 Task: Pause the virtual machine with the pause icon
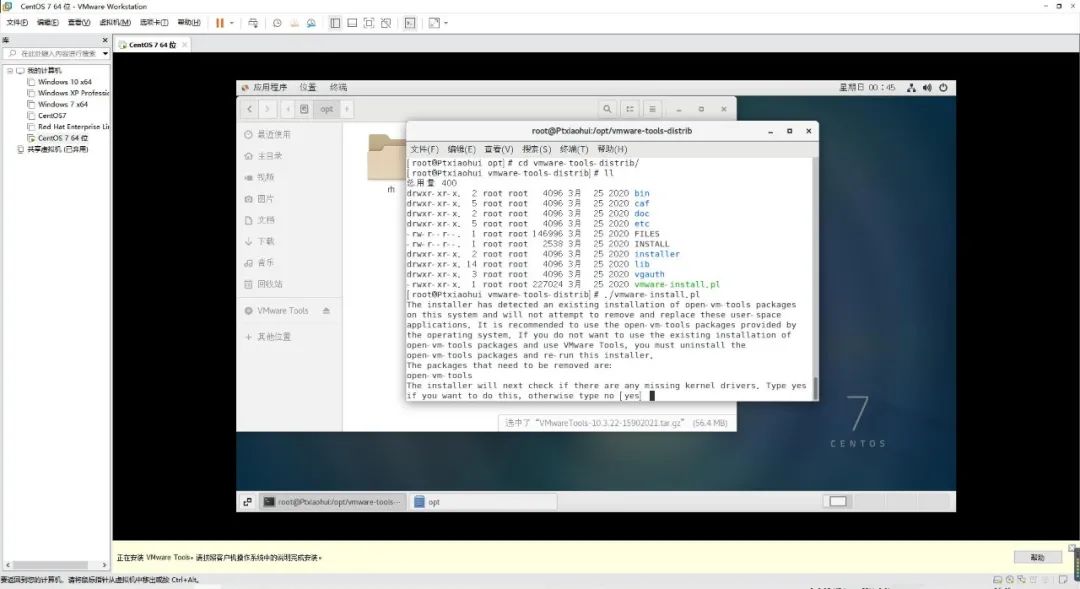tap(220, 23)
